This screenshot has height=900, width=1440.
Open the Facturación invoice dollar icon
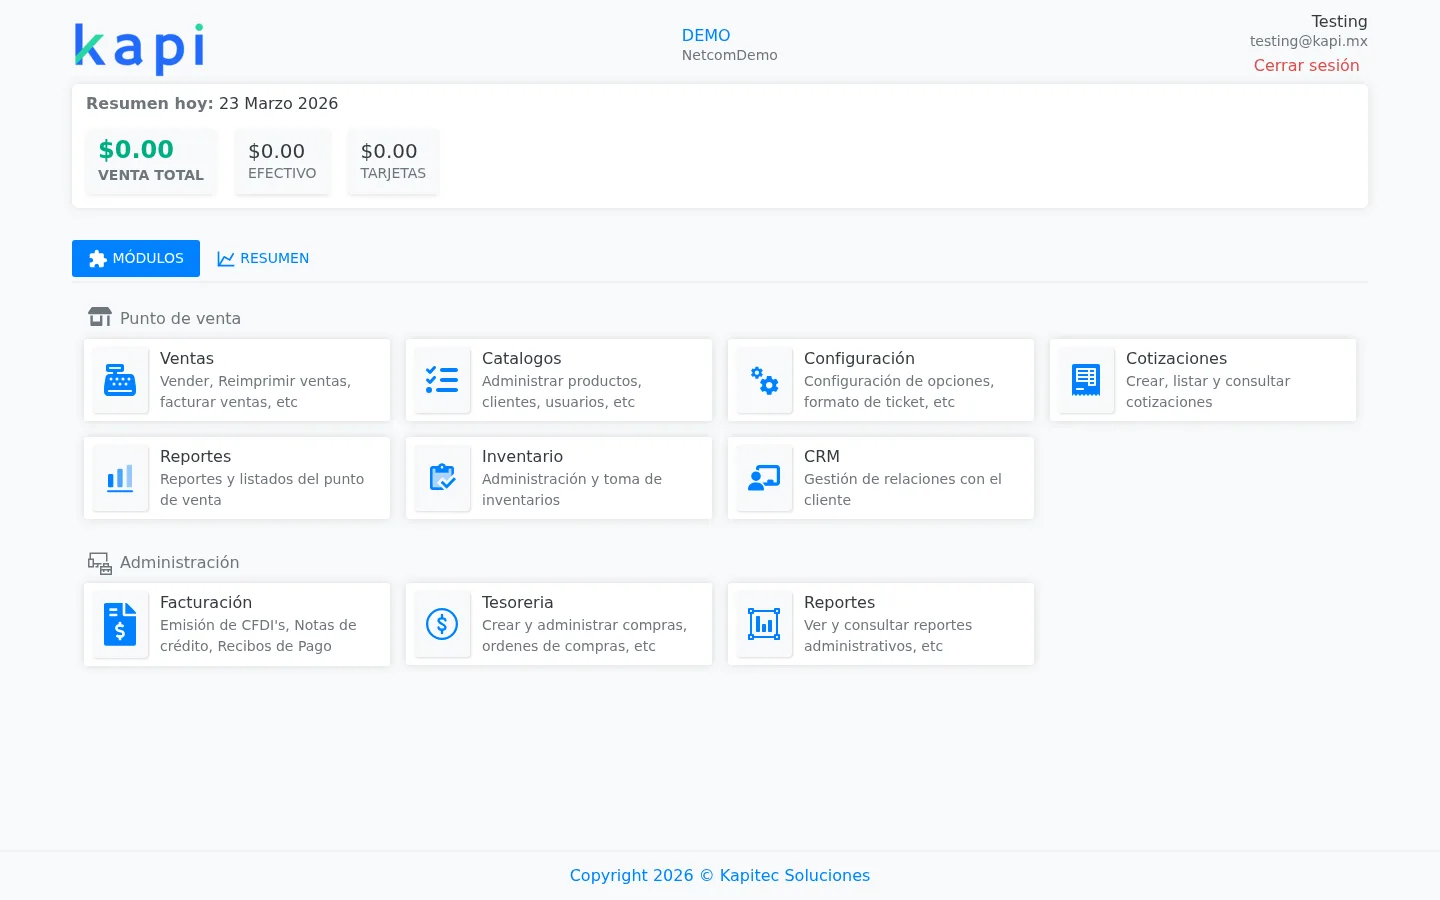pos(120,624)
